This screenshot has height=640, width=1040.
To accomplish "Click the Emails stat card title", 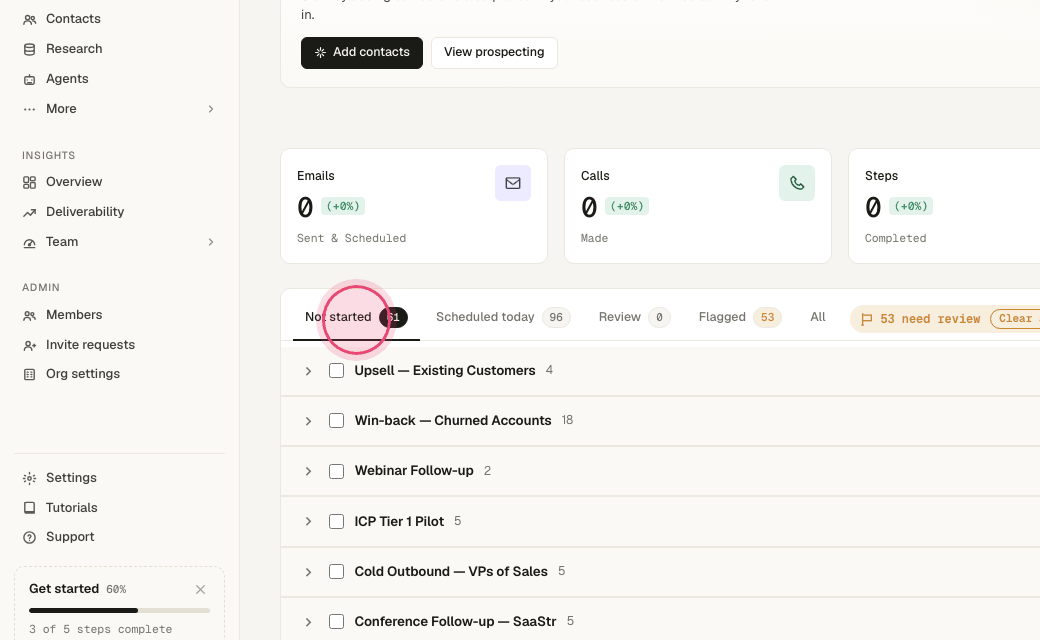I will [316, 176].
